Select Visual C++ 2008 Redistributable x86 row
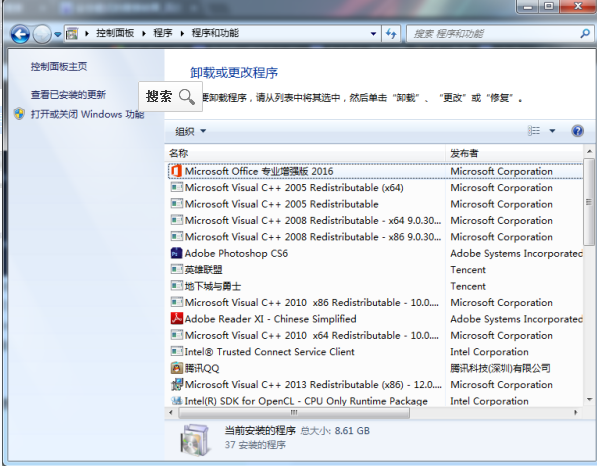The height and width of the screenshot is (466, 597). 375,237
